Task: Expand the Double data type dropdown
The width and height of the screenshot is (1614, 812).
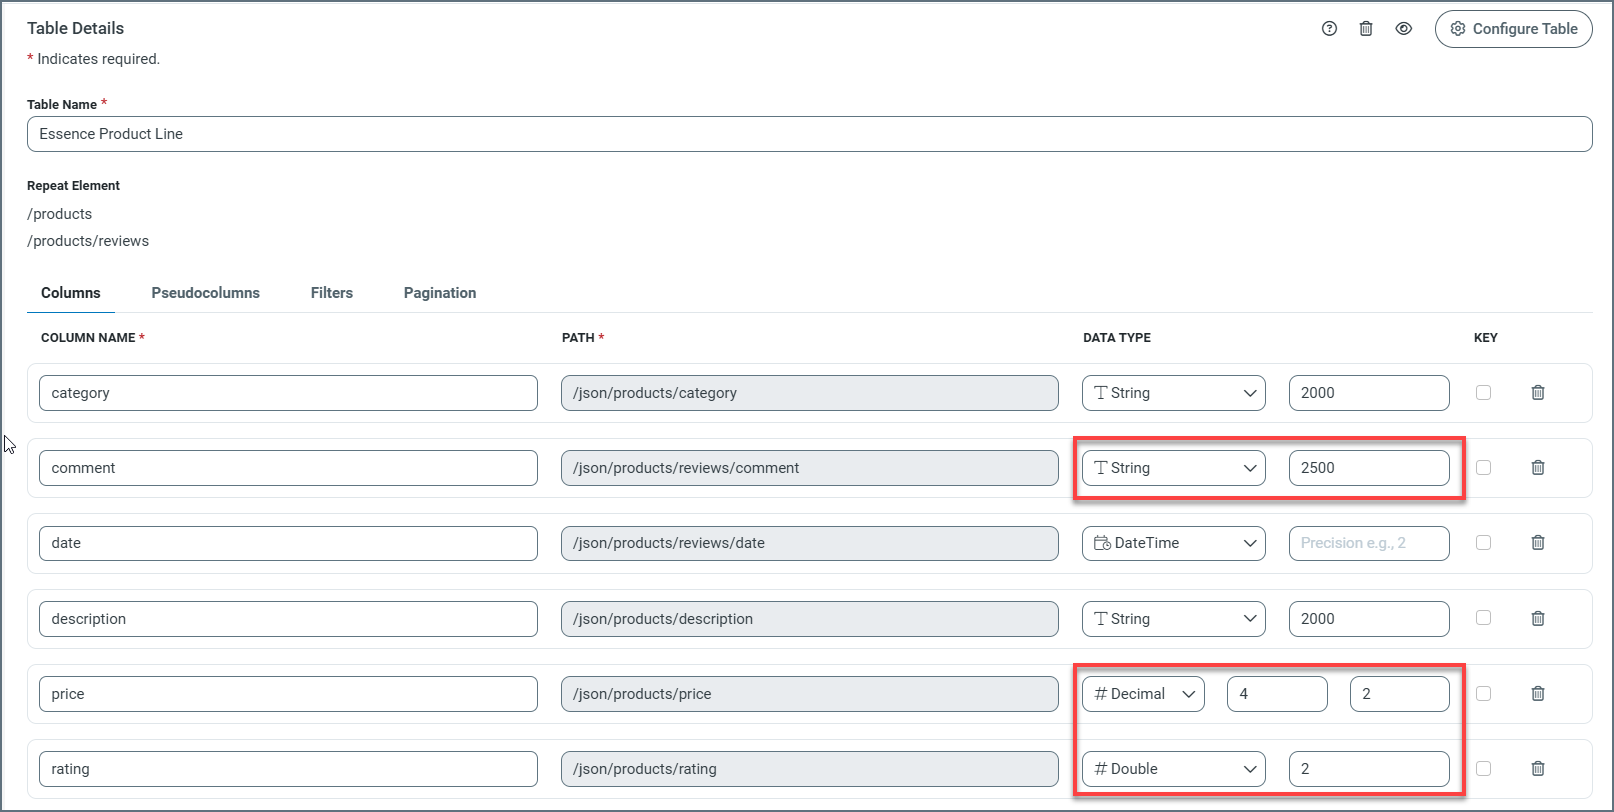Action: (x=1173, y=769)
